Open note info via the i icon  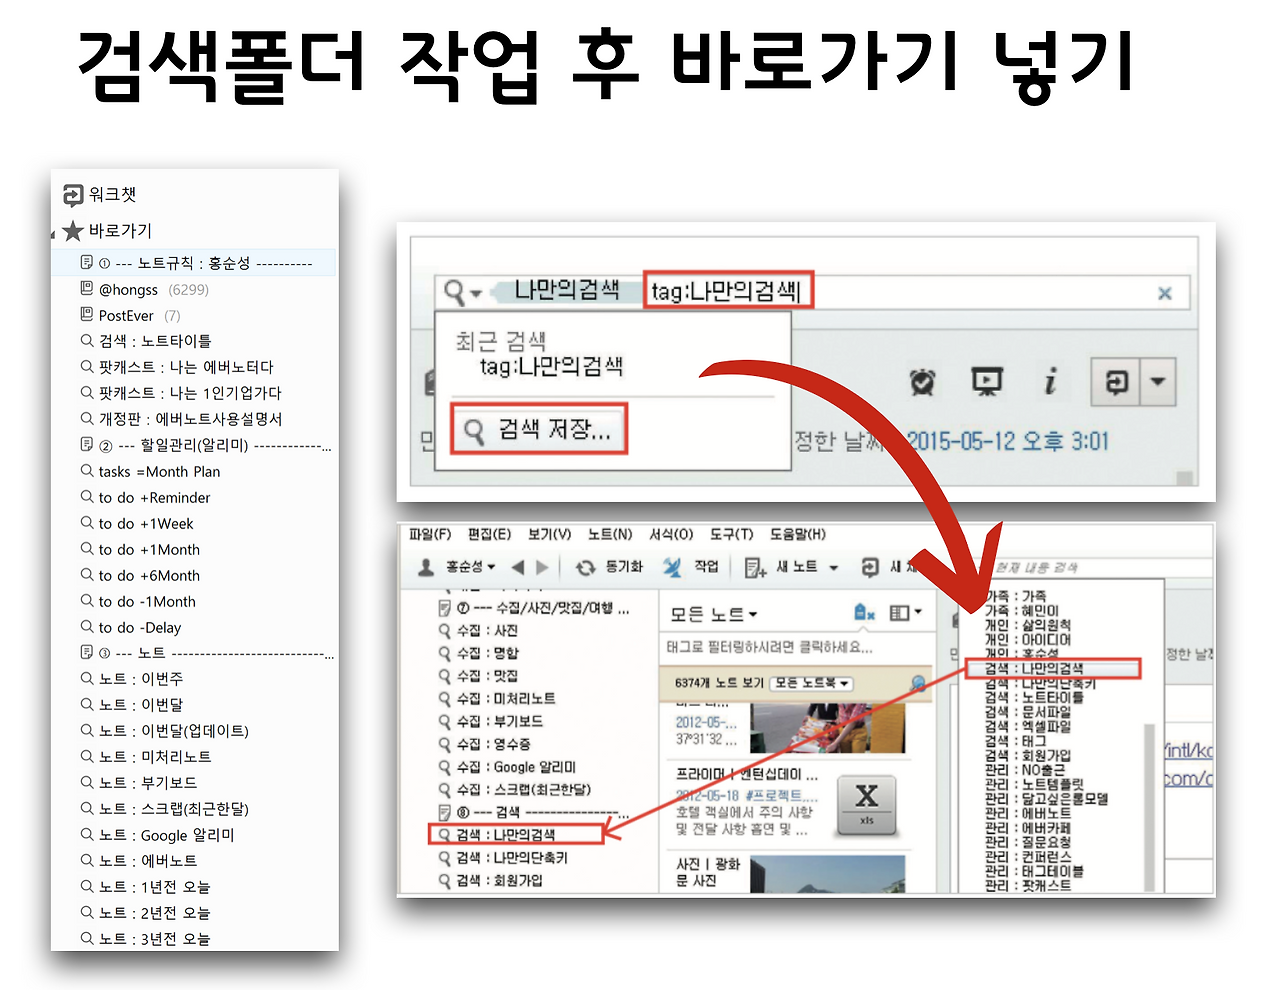pyautogui.click(x=1051, y=382)
